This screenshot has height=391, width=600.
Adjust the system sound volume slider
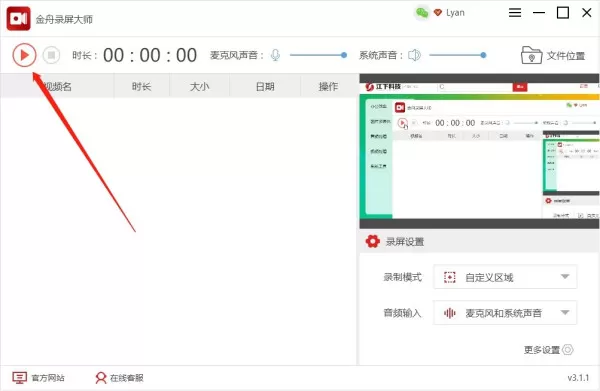458,55
